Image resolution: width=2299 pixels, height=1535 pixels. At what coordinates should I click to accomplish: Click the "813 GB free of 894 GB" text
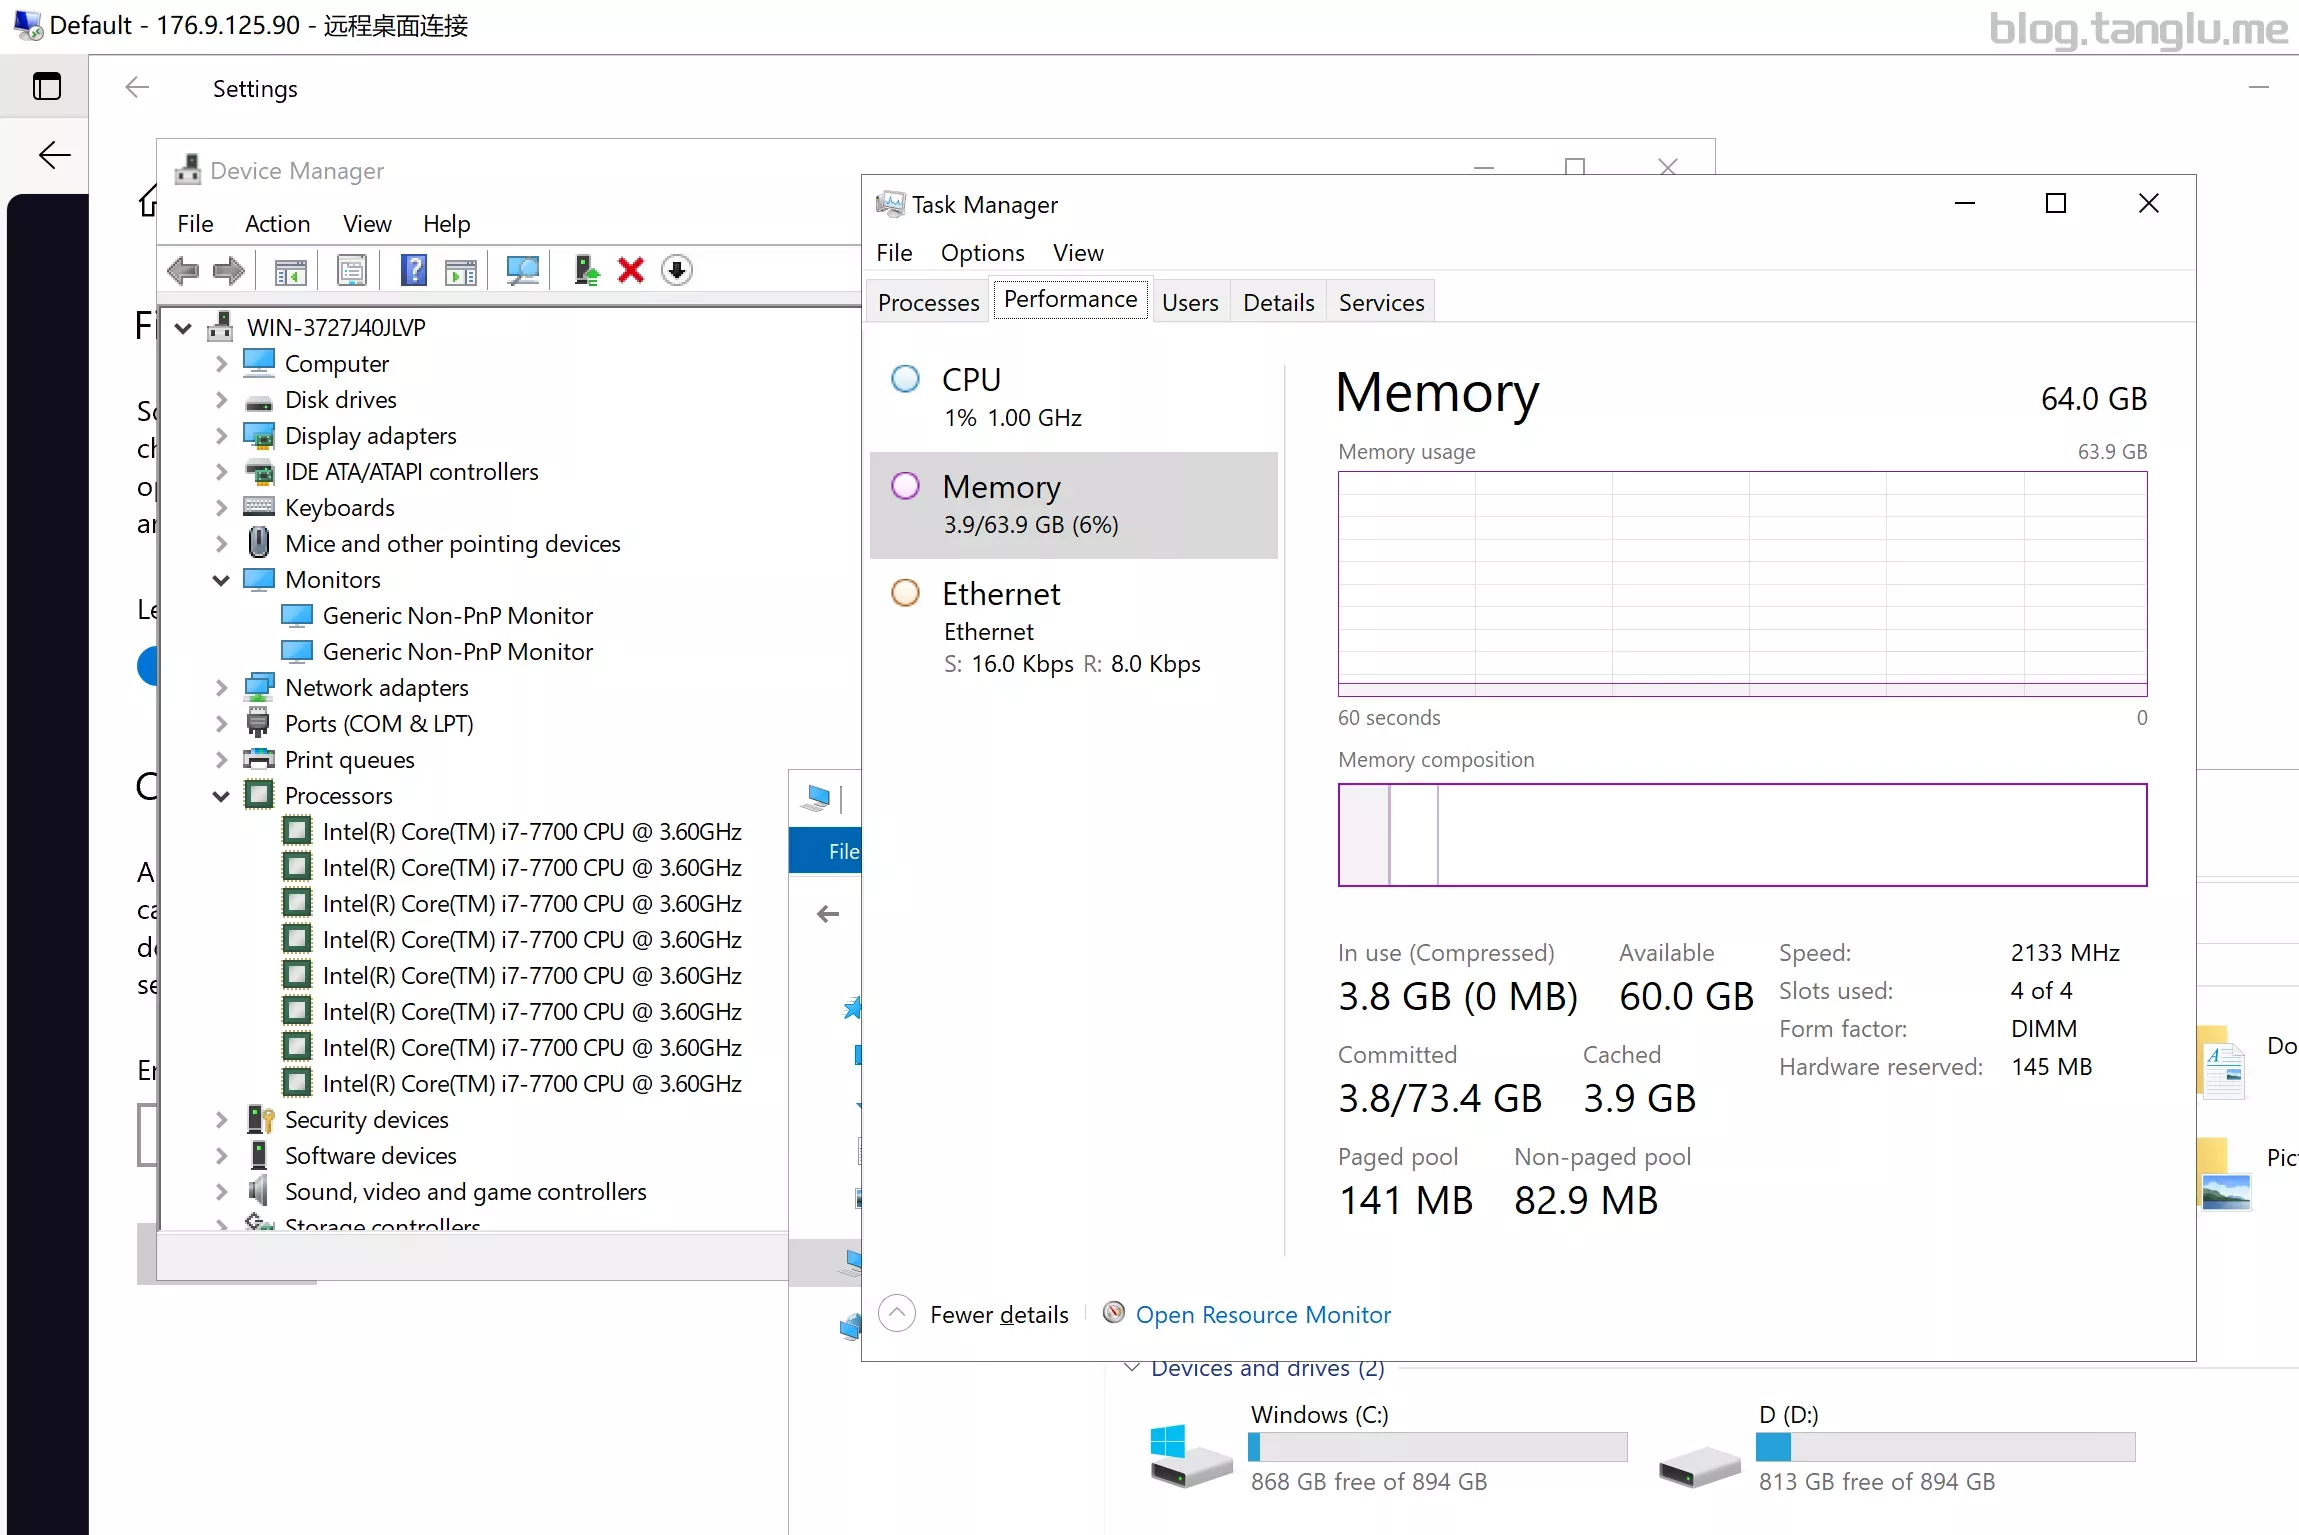pyautogui.click(x=1877, y=1481)
